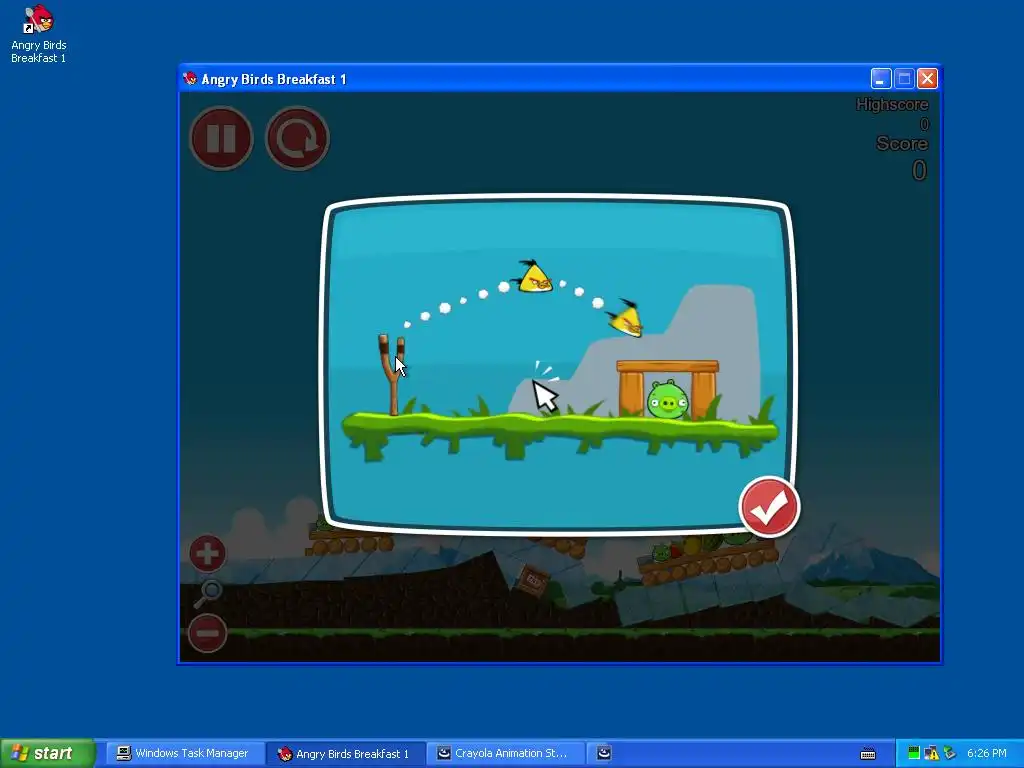The height and width of the screenshot is (768, 1024).
Task: Zoom out with the red minus button
Action: pyautogui.click(x=207, y=633)
